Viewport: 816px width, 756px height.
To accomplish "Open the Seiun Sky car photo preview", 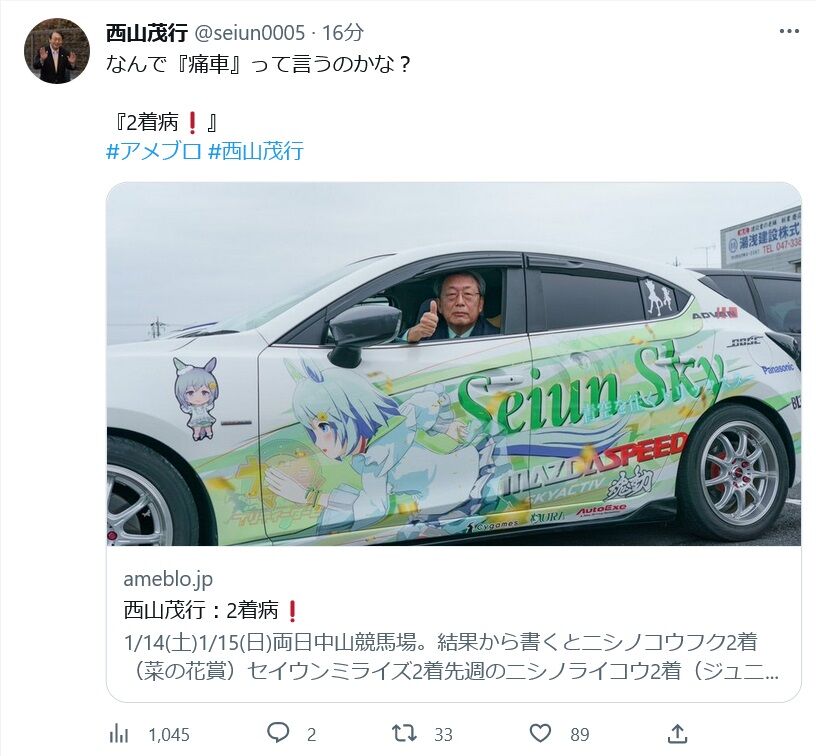I will click(x=453, y=364).
